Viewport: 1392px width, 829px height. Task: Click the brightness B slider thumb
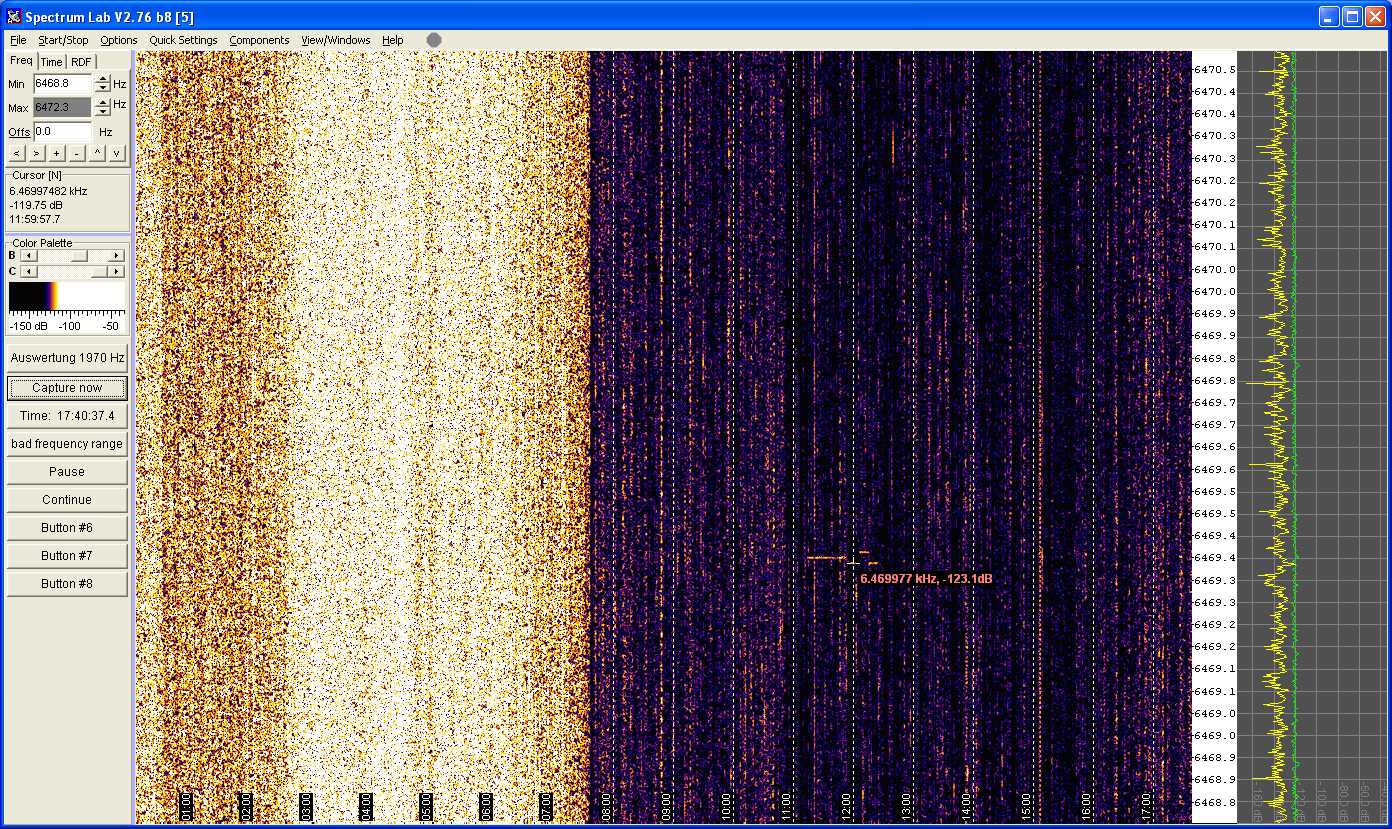pyautogui.click(x=79, y=256)
